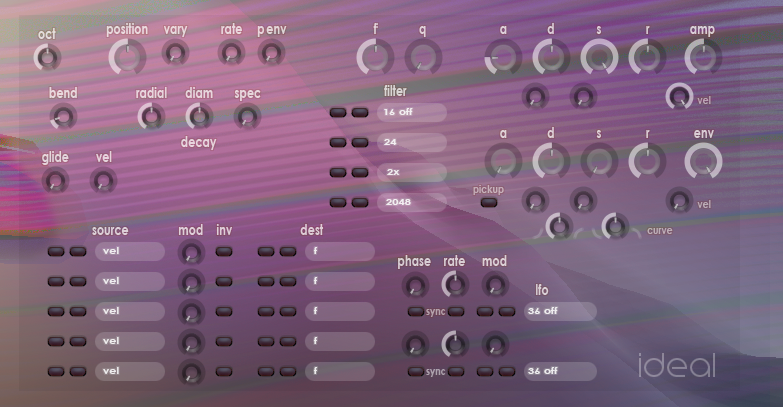
Task: Click the amp level knob
Action: click(x=703, y=56)
